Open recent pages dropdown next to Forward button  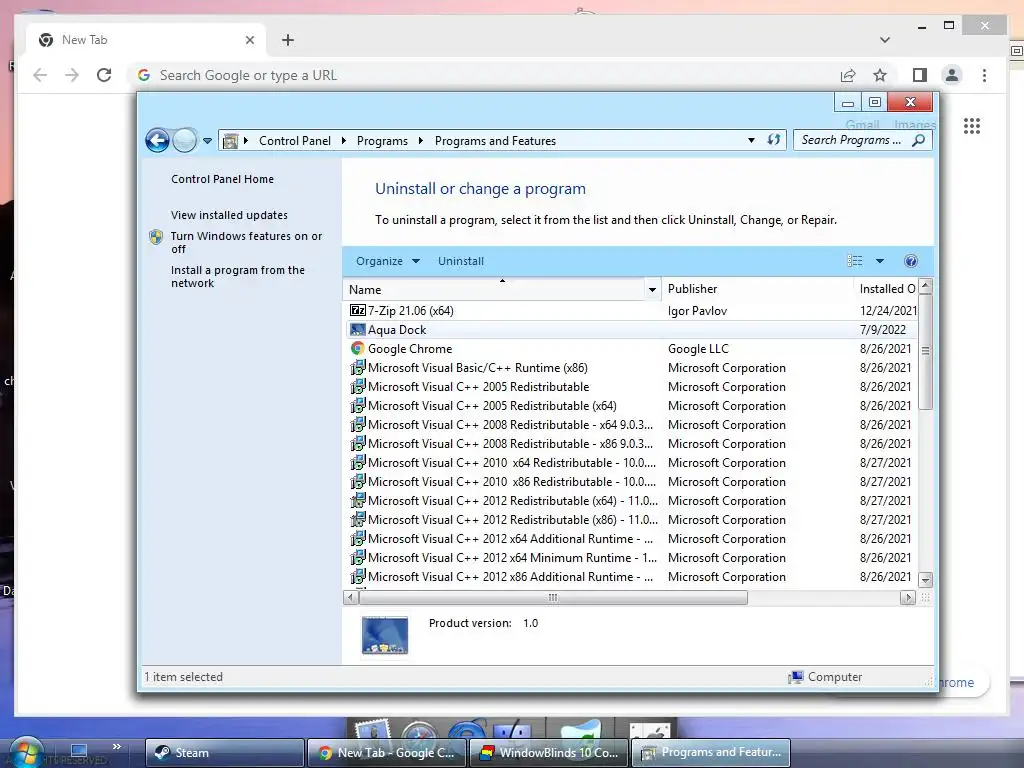click(x=207, y=140)
